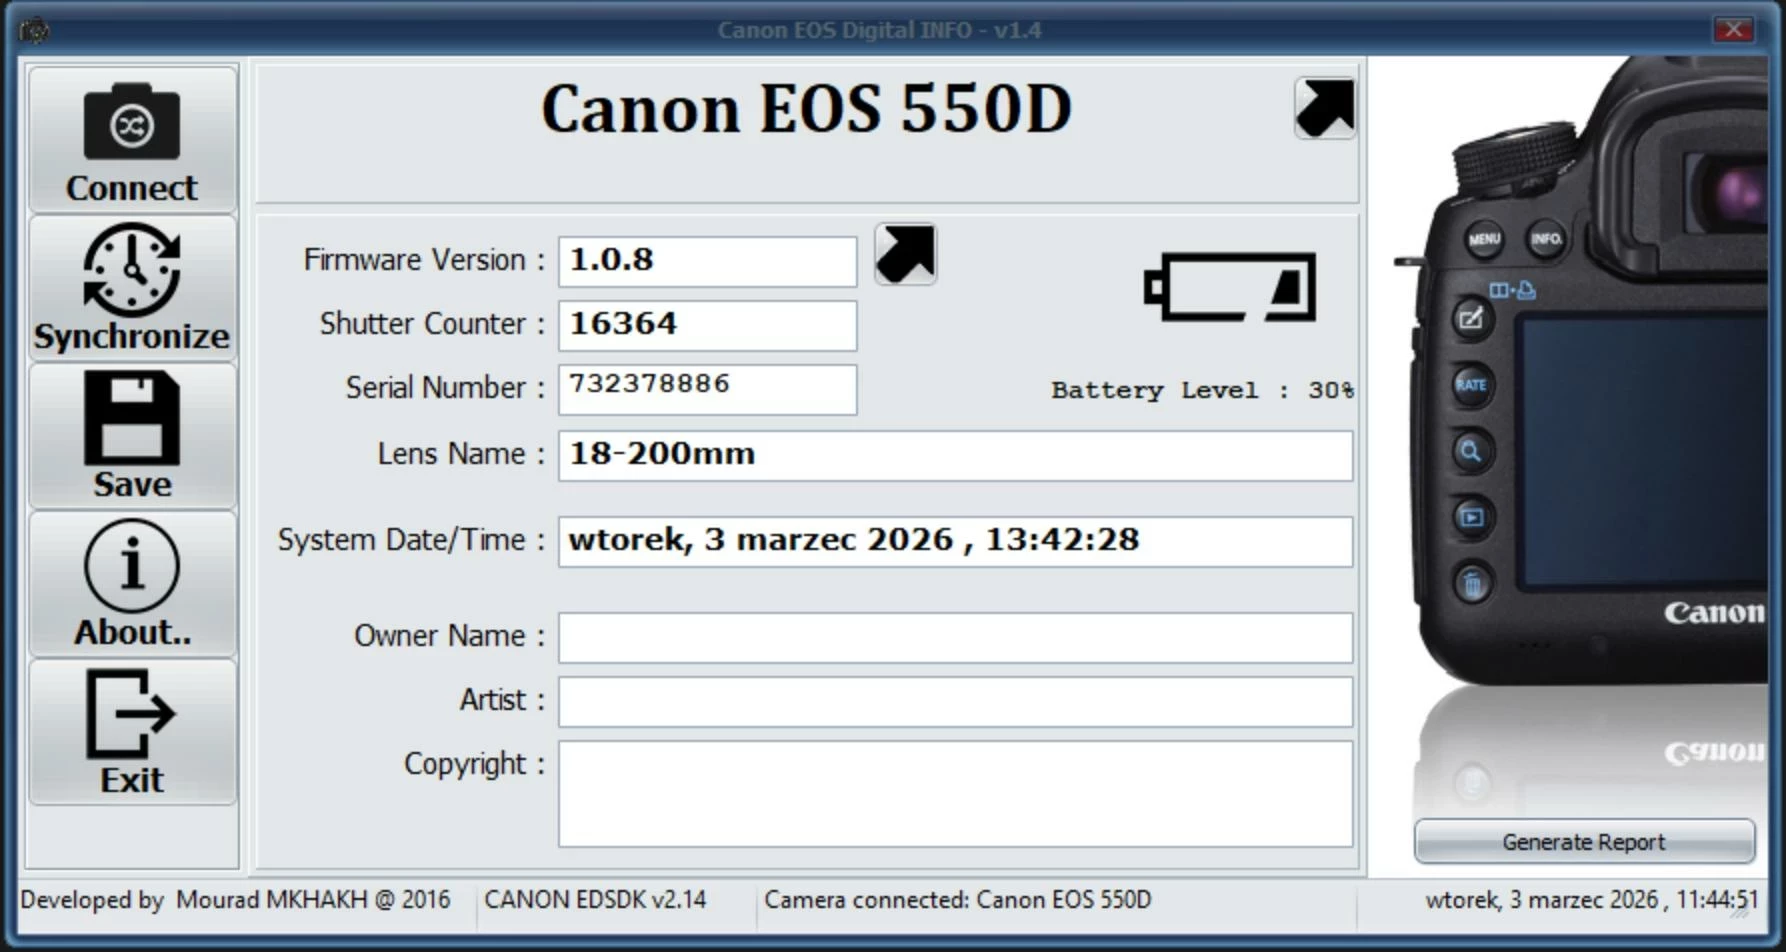Click the Lens Name field showing 18-200mm
1786x952 pixels.
955,455
